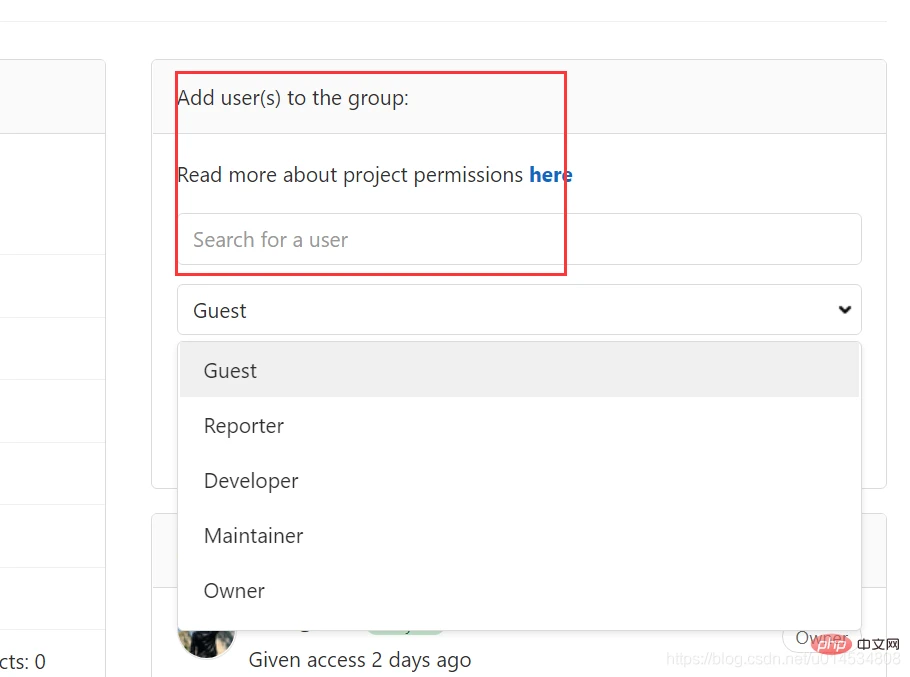Click the dropdown chevron on the role selector
The height and width of the screenshot is (677, 910).
pyautogui.click(x=845, y=310)
